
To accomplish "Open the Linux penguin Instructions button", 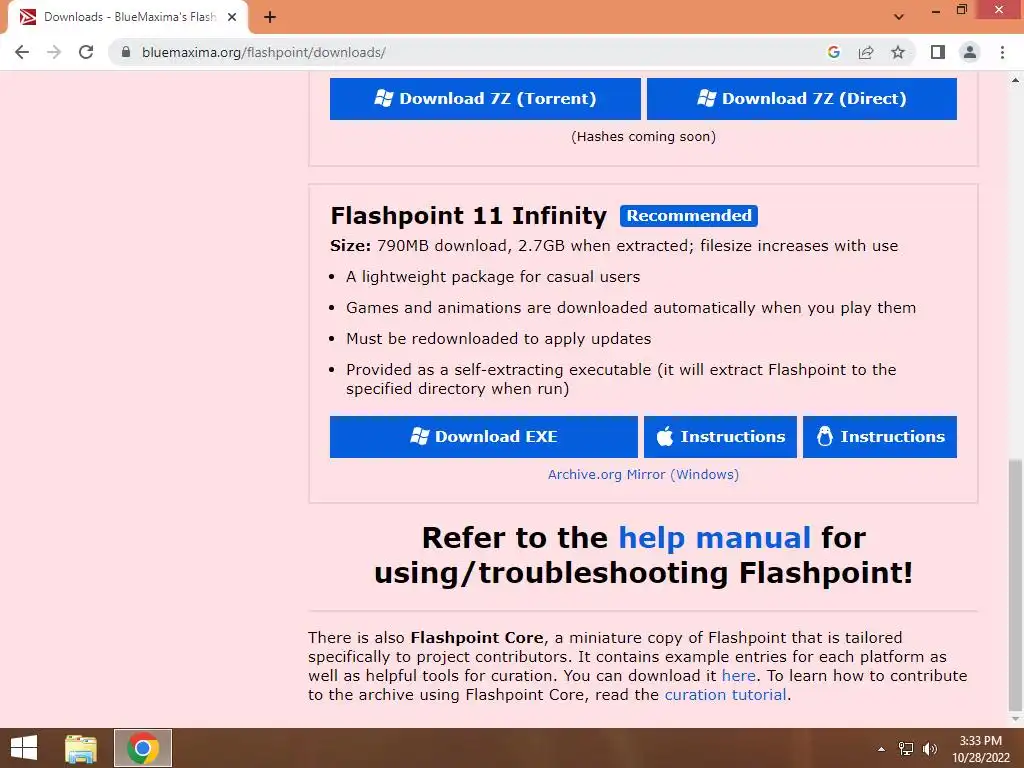I will pyautogui.click(x=880, y=436).
